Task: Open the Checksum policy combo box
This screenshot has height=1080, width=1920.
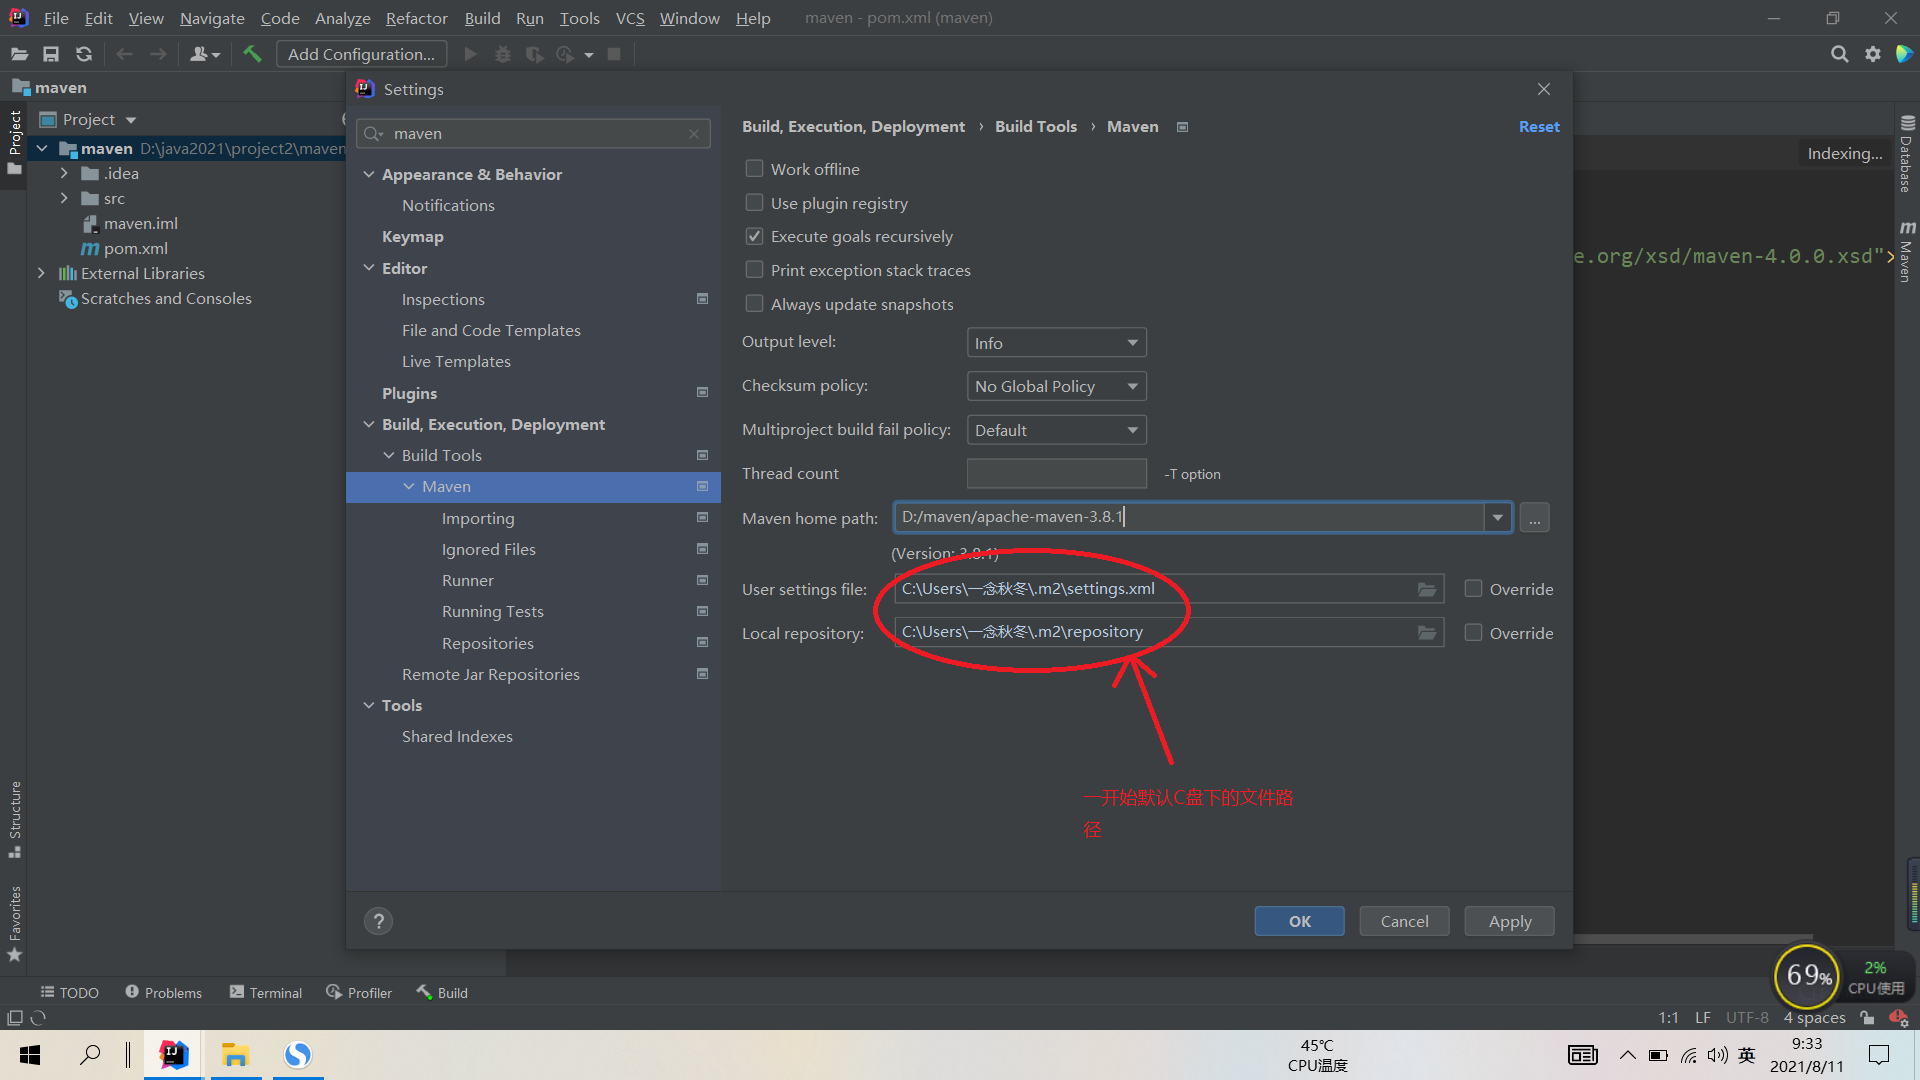Action: pos(1056,386)
